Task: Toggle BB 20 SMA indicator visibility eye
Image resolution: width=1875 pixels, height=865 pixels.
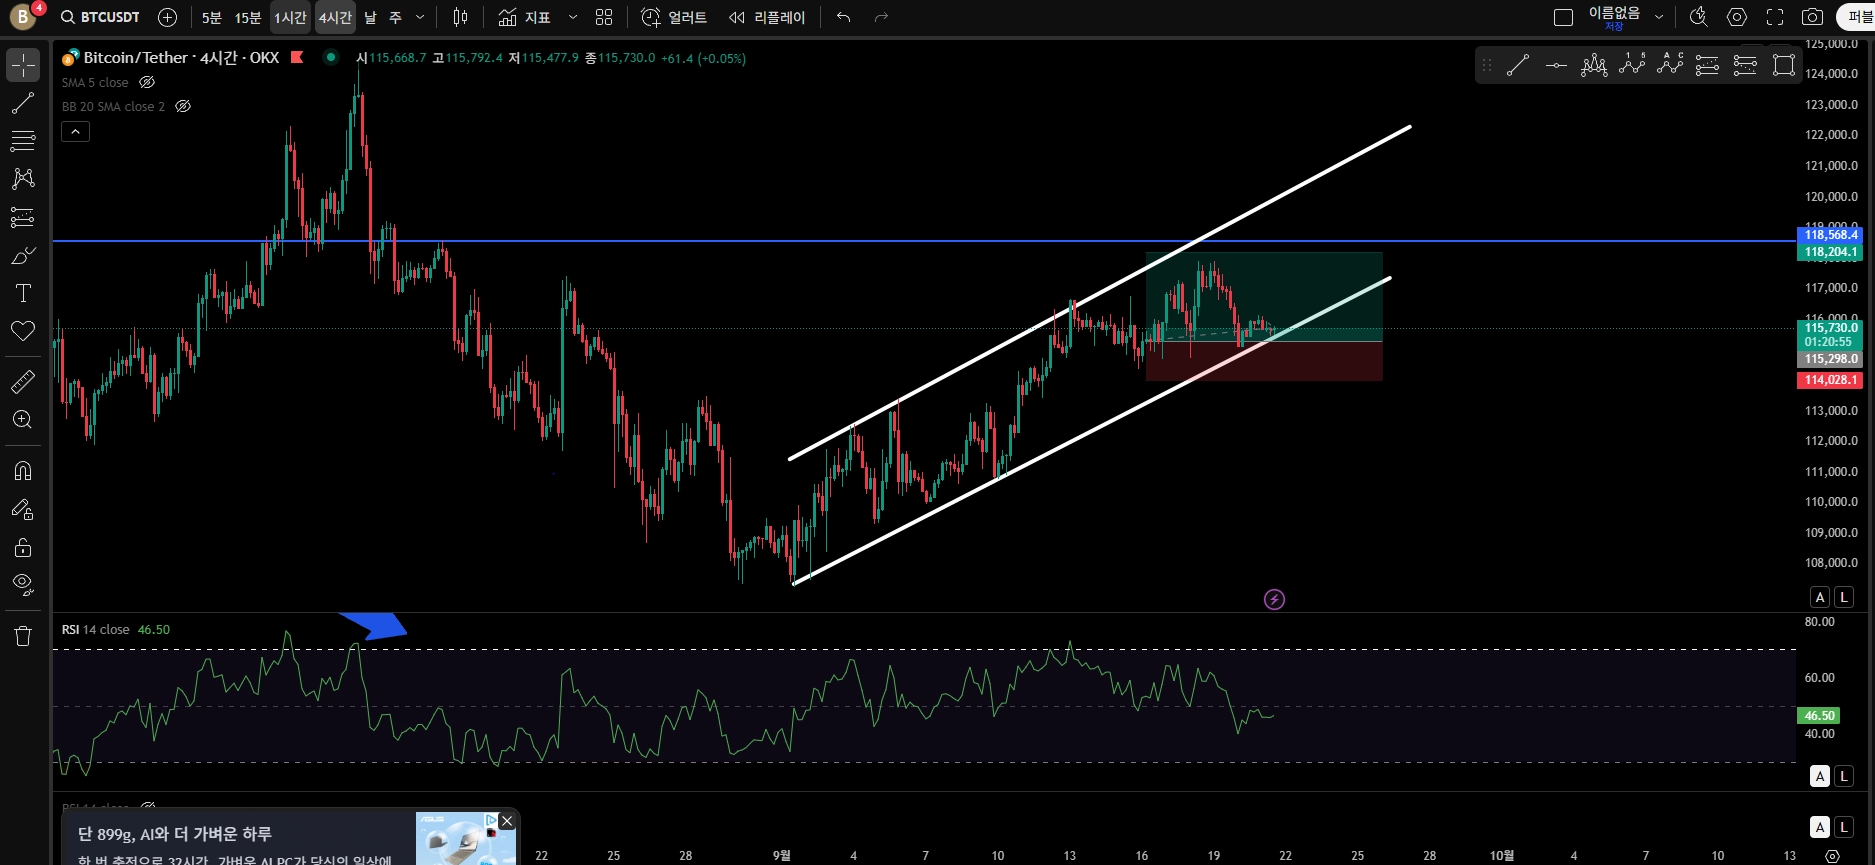Action: 183,106
